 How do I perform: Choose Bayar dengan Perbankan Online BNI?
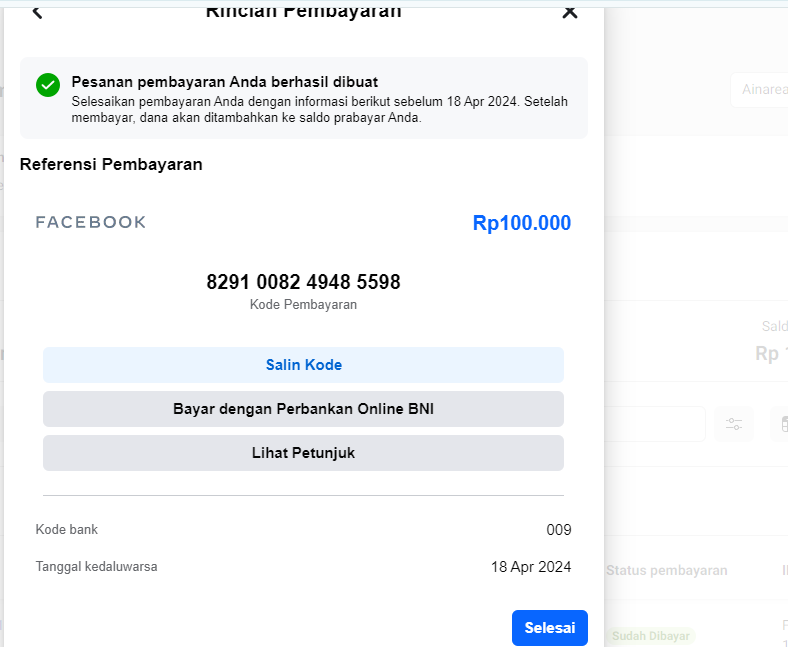[303, 409]
